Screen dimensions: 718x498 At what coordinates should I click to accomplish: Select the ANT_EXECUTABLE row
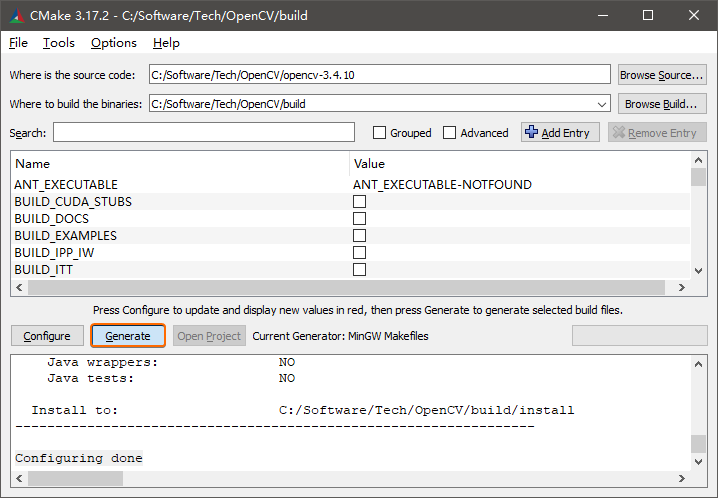[350, 184]
